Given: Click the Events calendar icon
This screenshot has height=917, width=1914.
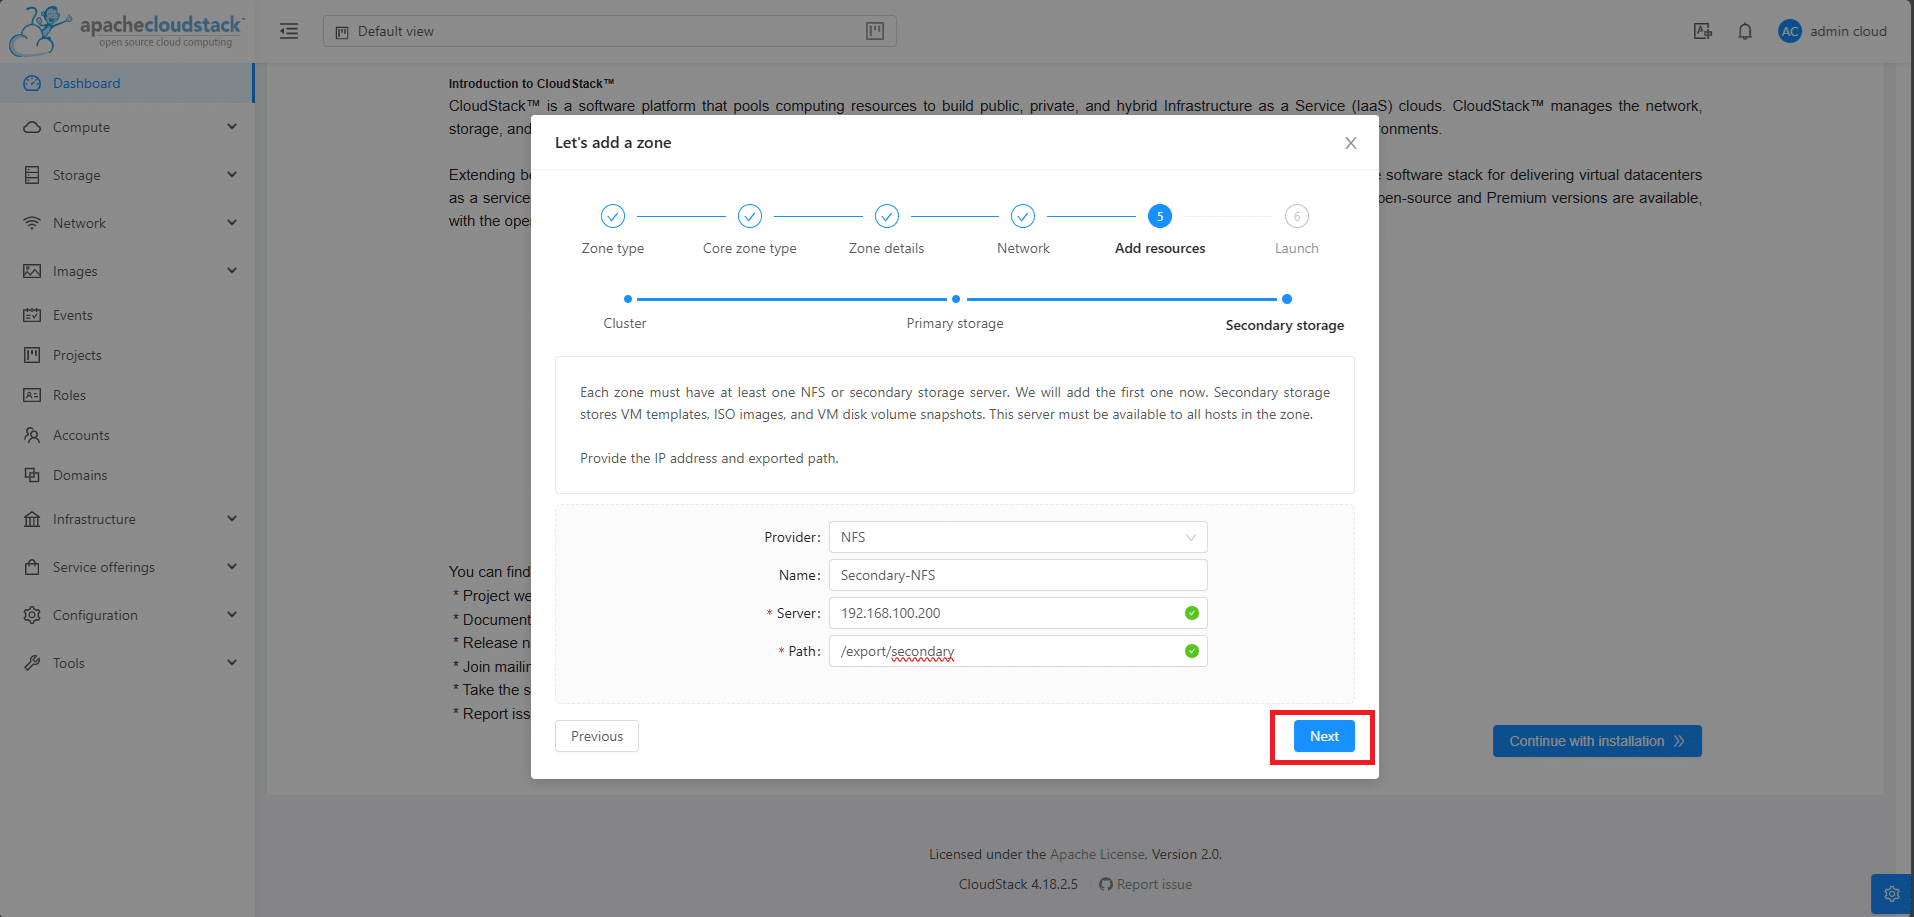Looking at the screenshot, I should tap(32, 315).
